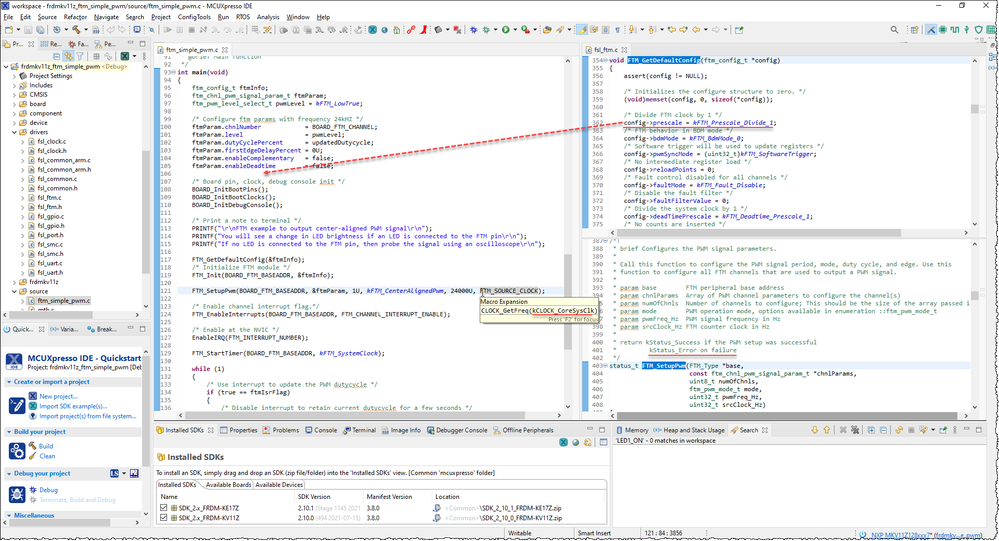Open the ConfigTools menu
The image size is (999, 541).
click(x=193, y=17)
